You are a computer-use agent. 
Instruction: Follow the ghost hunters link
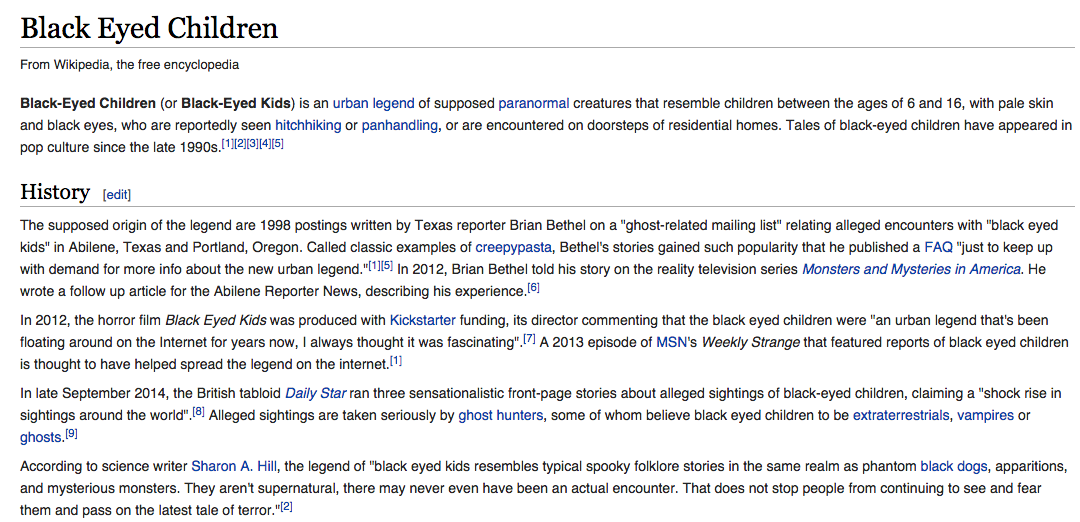501,416
